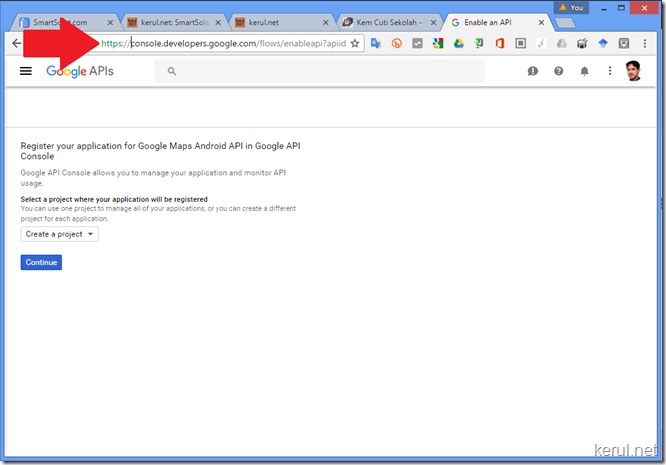Image resolution: width=666 pixels, height=465 pixels.
Task: Open the Office extension icon
Action: click(500, 43)
